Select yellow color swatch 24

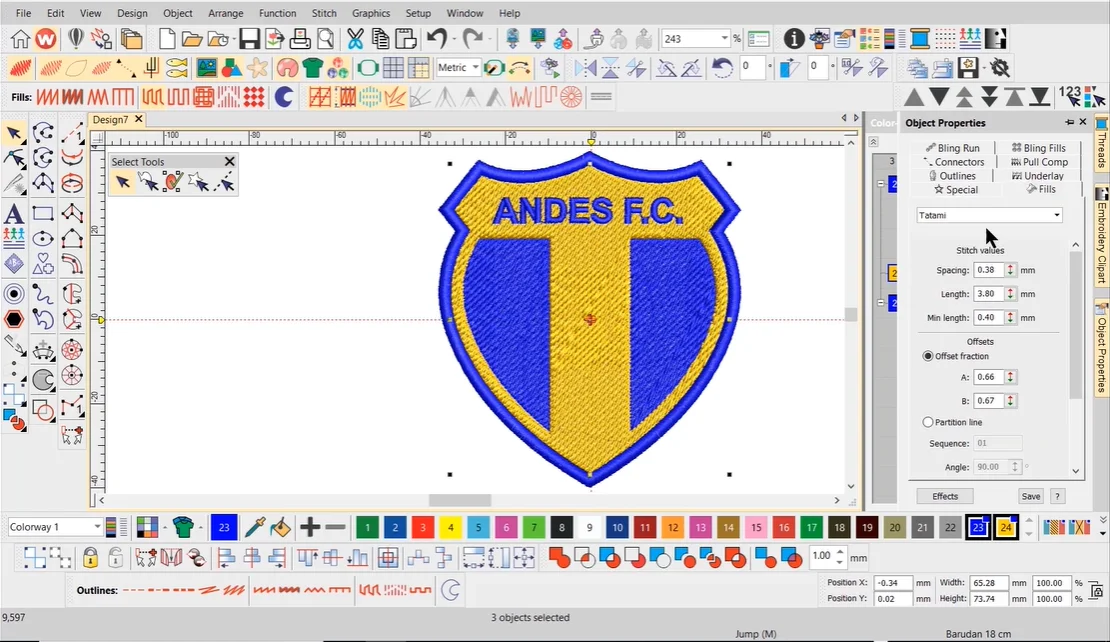tap(1005, 527)
